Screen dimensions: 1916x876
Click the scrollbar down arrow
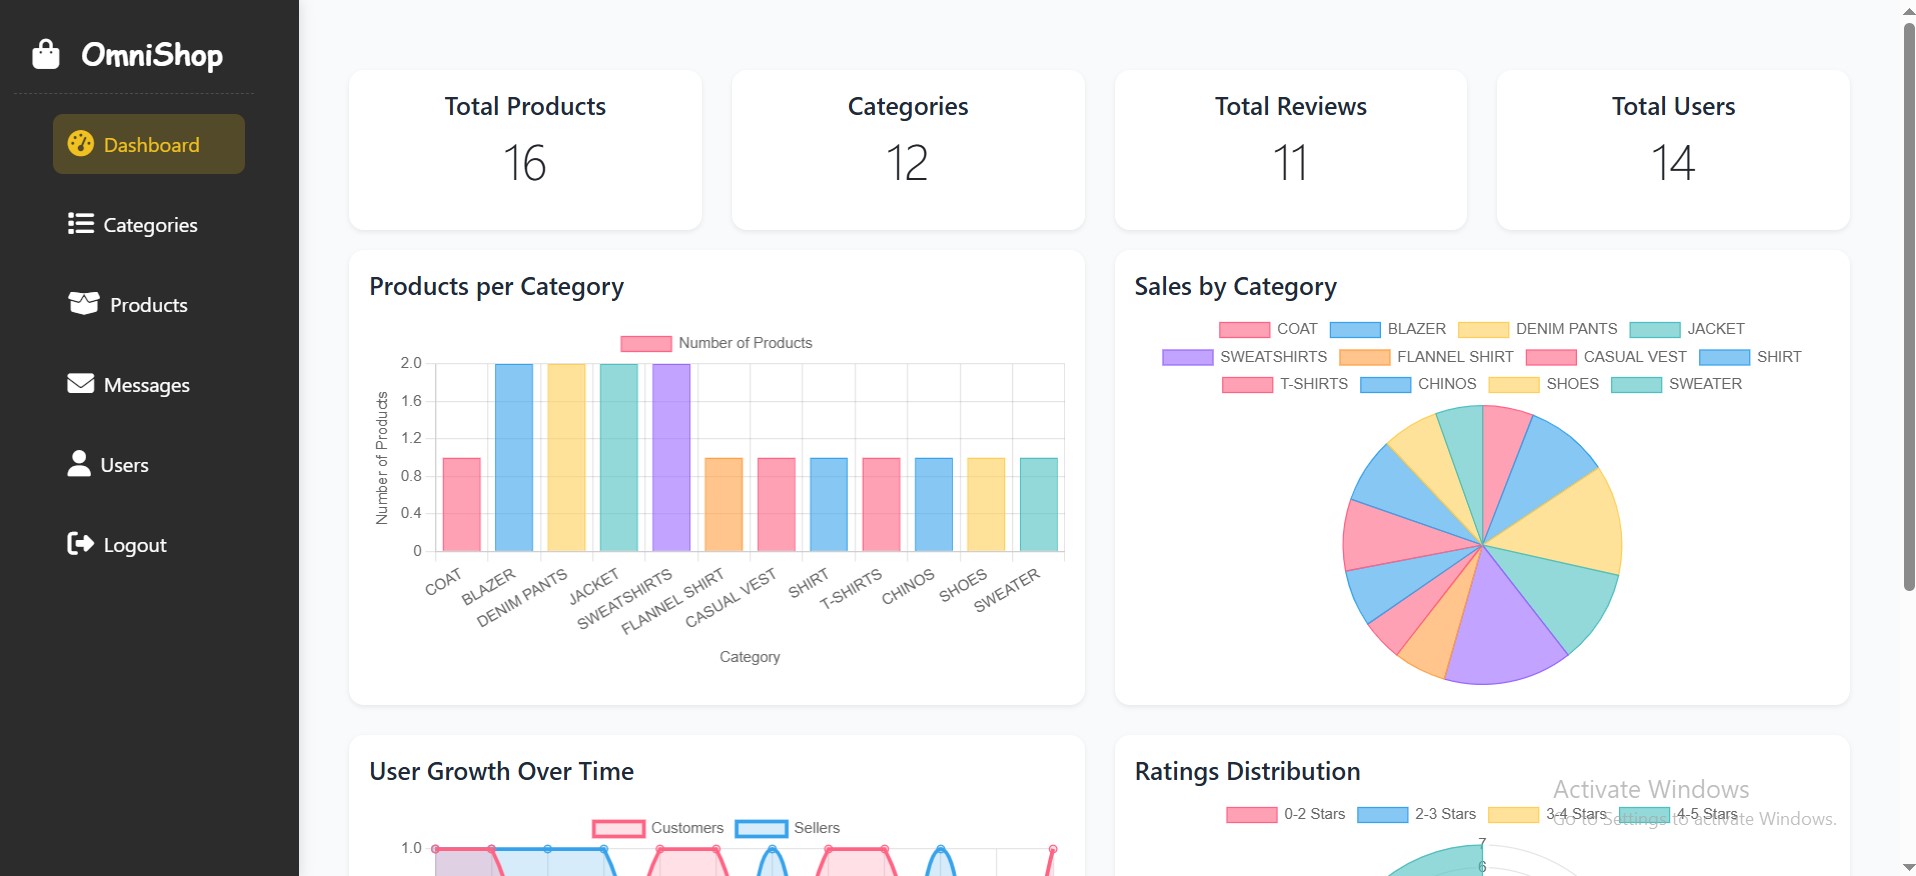(x=1908, y=866)
